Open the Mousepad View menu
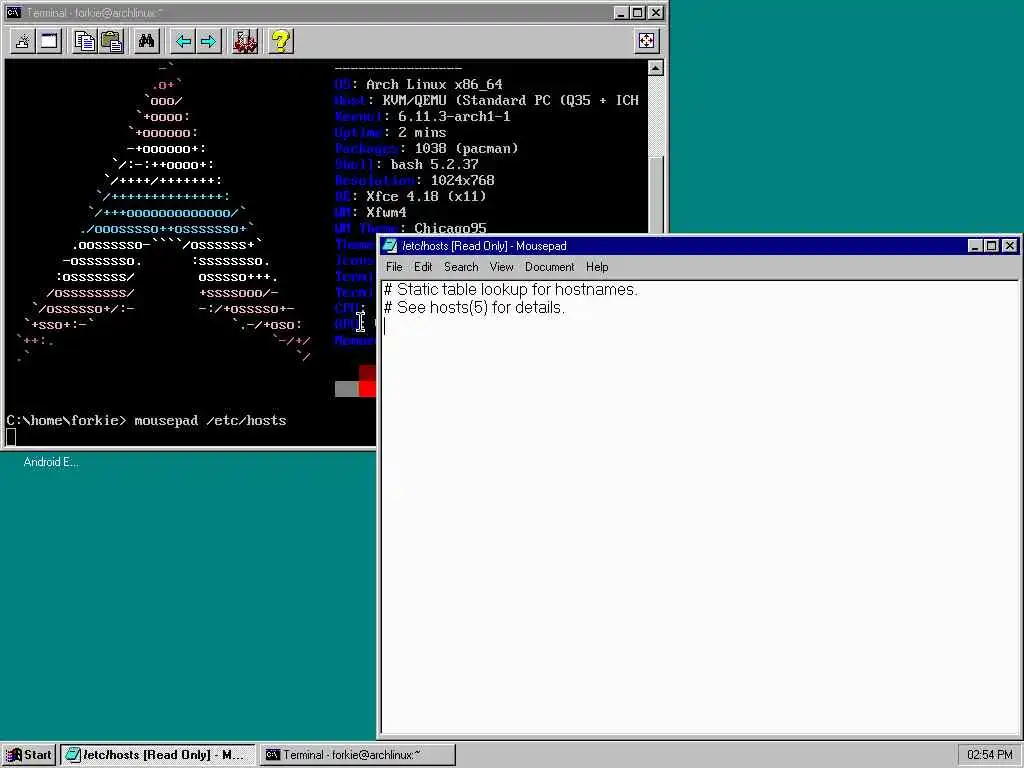The width and height of the screenshot is (1024, 768). (502, 266)
